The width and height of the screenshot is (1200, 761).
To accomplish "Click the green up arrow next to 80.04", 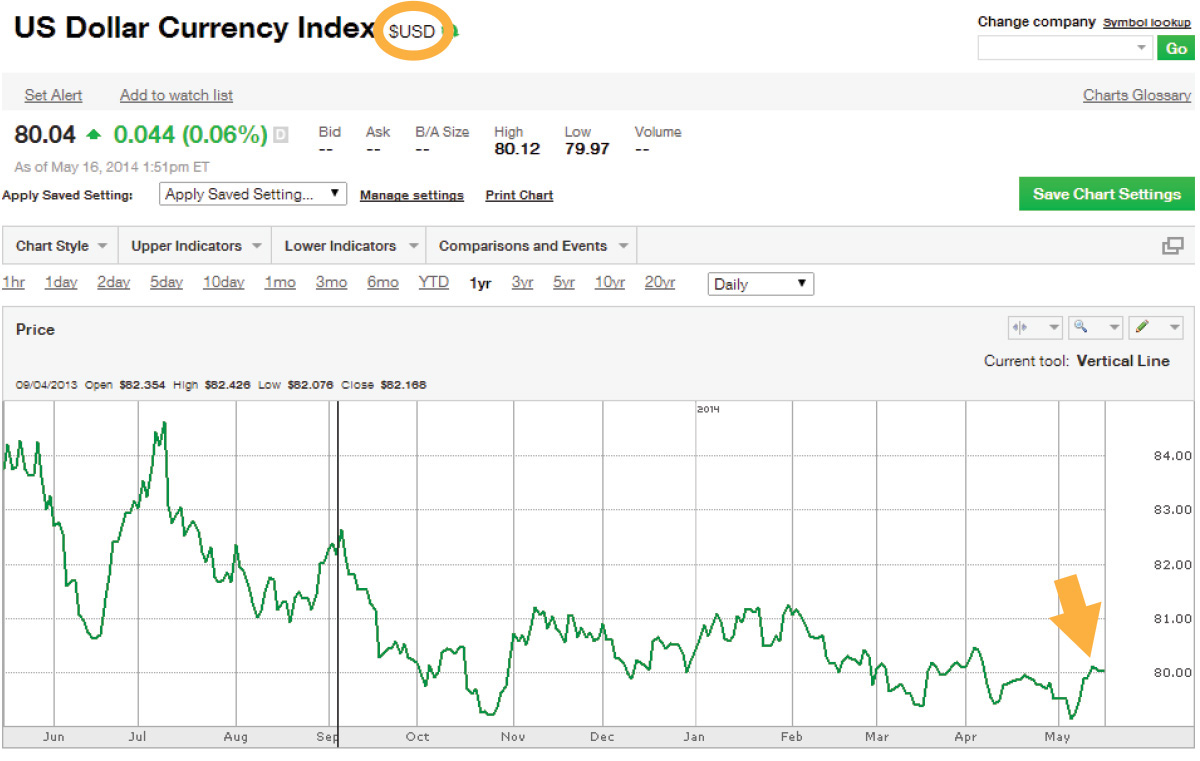I will pyautogui.click(x=93, y=131).
